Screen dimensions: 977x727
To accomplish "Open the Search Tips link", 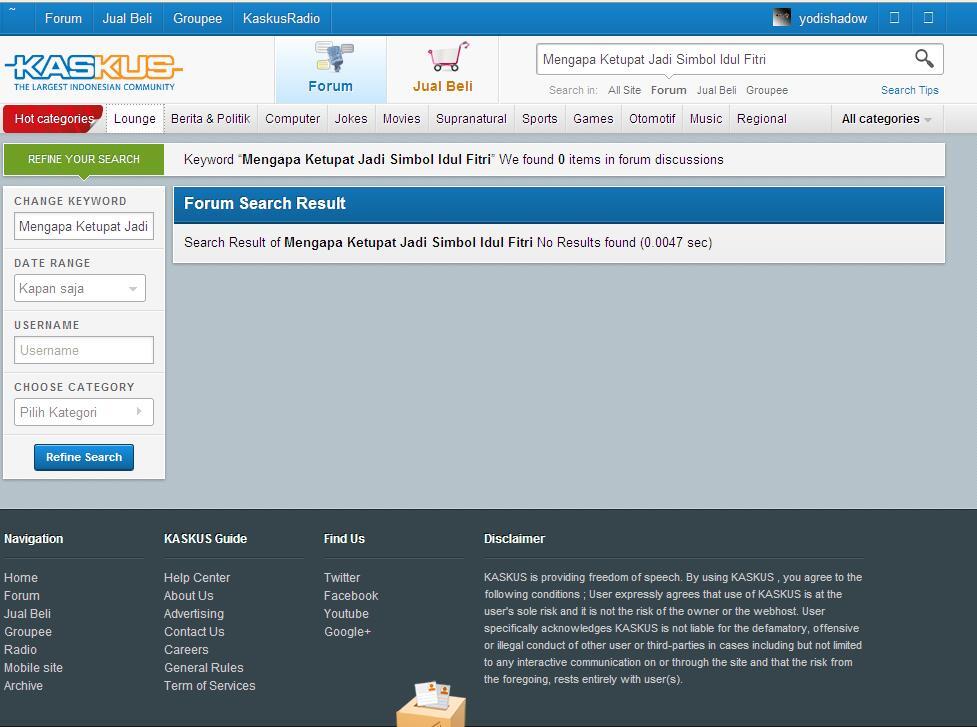I will click(x=909, y=90).
